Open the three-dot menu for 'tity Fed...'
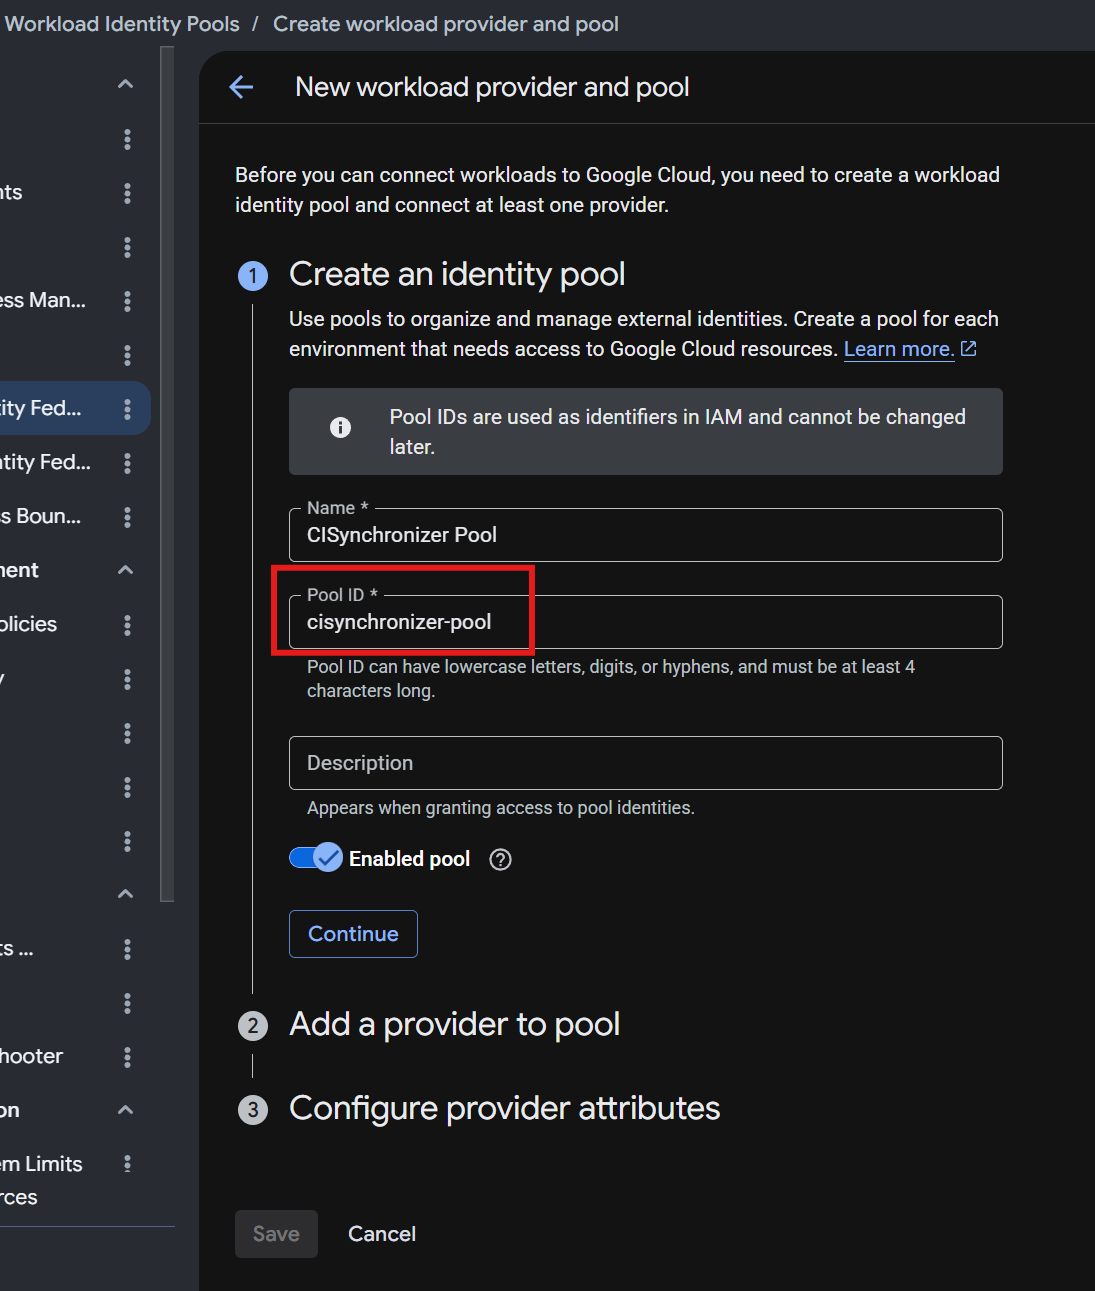The image size is (1095, 1291). [x=127, y=462]
